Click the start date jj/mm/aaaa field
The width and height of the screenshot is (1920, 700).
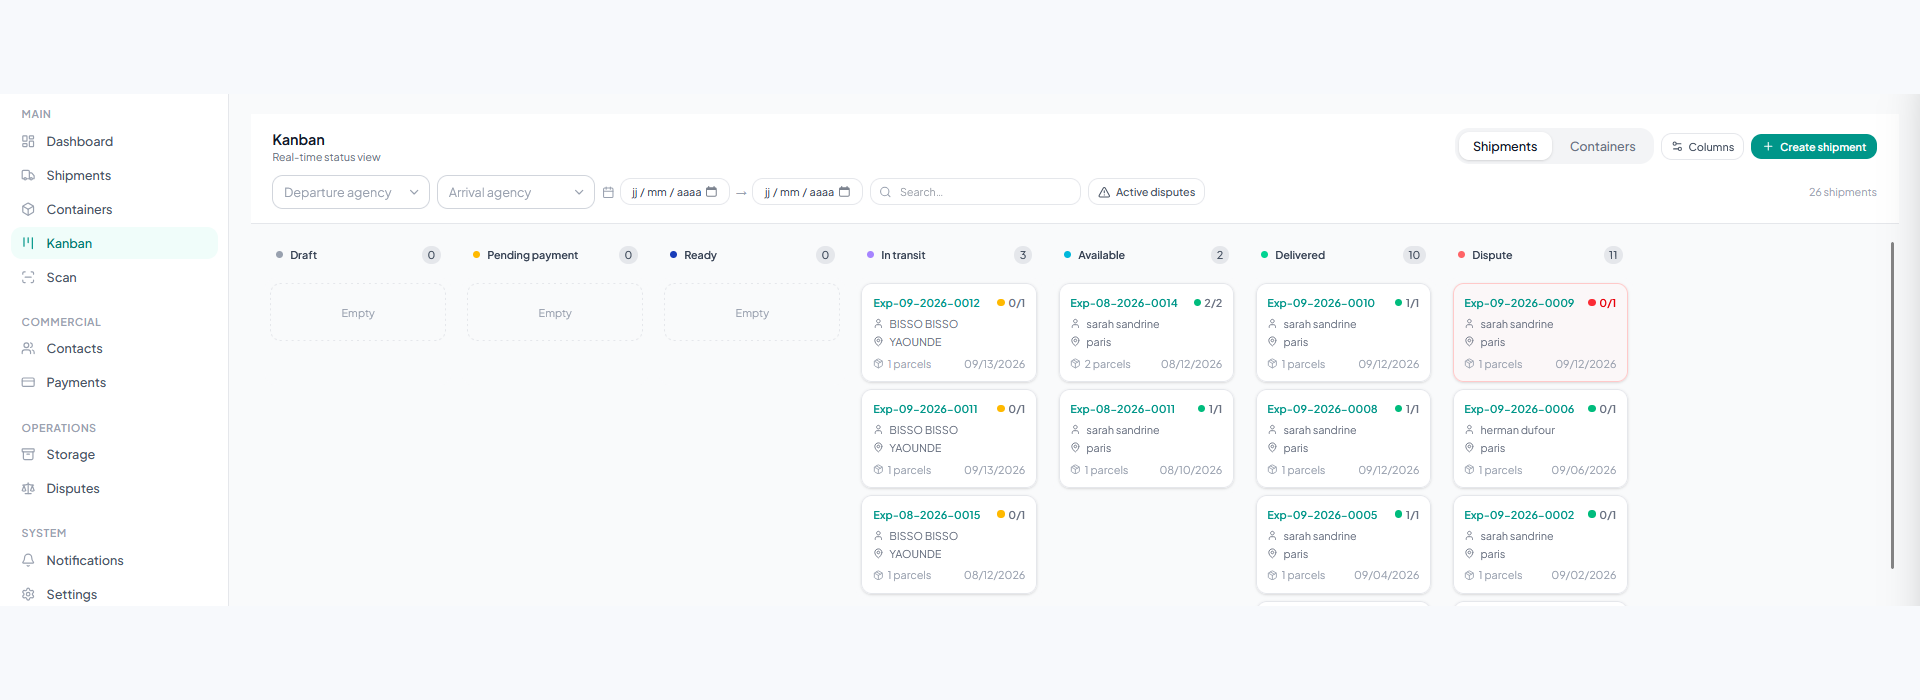click(x=675, y=192)
